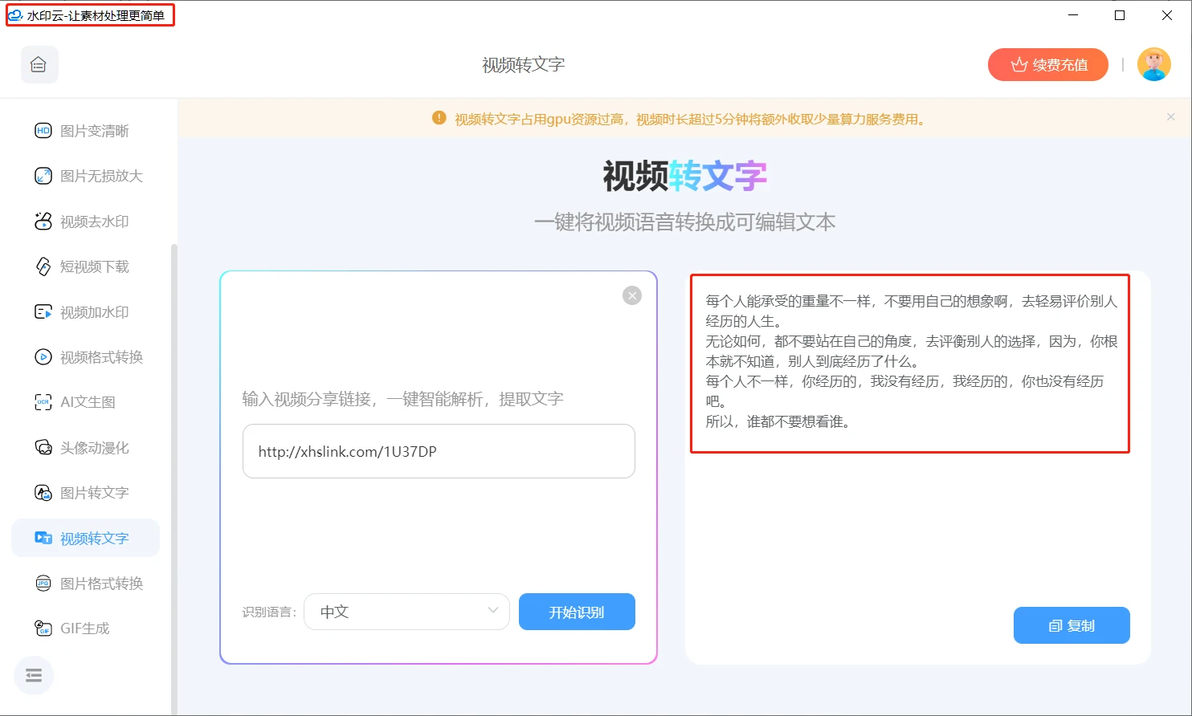Select the 视频格式转换 play icon
The height and width of the screenshot is (716, 1192).
(x=43, y=356)
